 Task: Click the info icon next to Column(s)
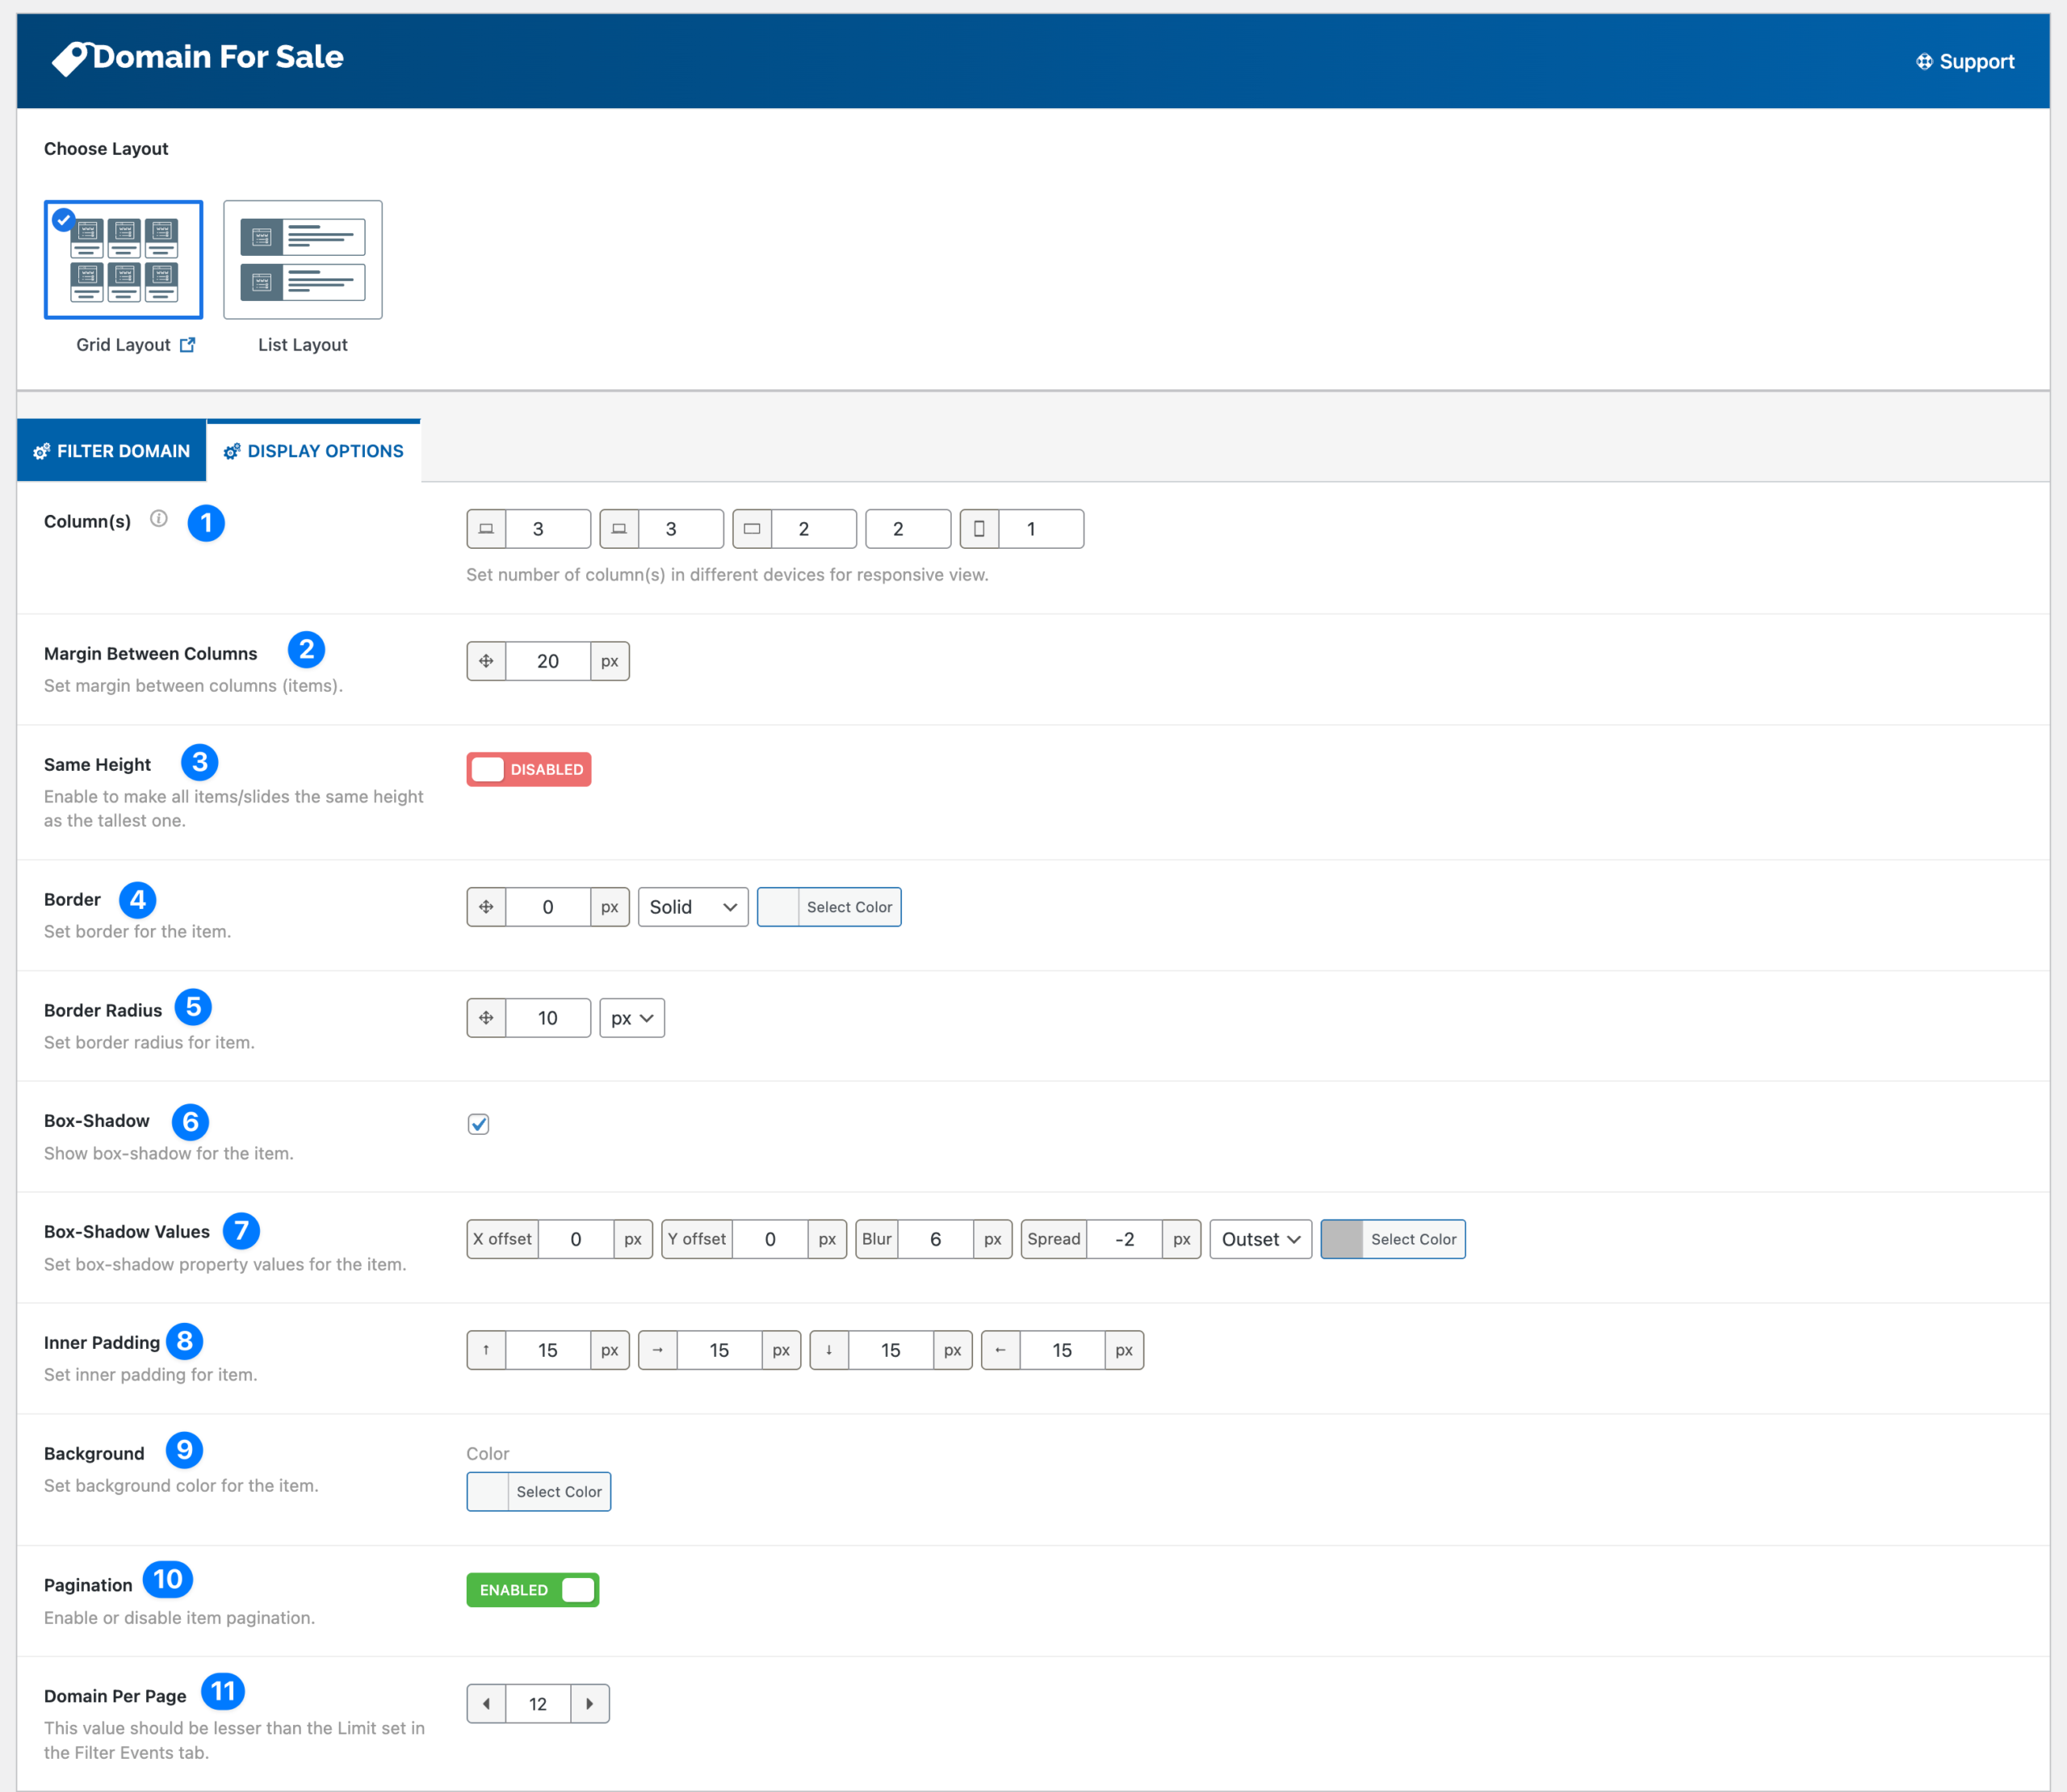[158, 519]
